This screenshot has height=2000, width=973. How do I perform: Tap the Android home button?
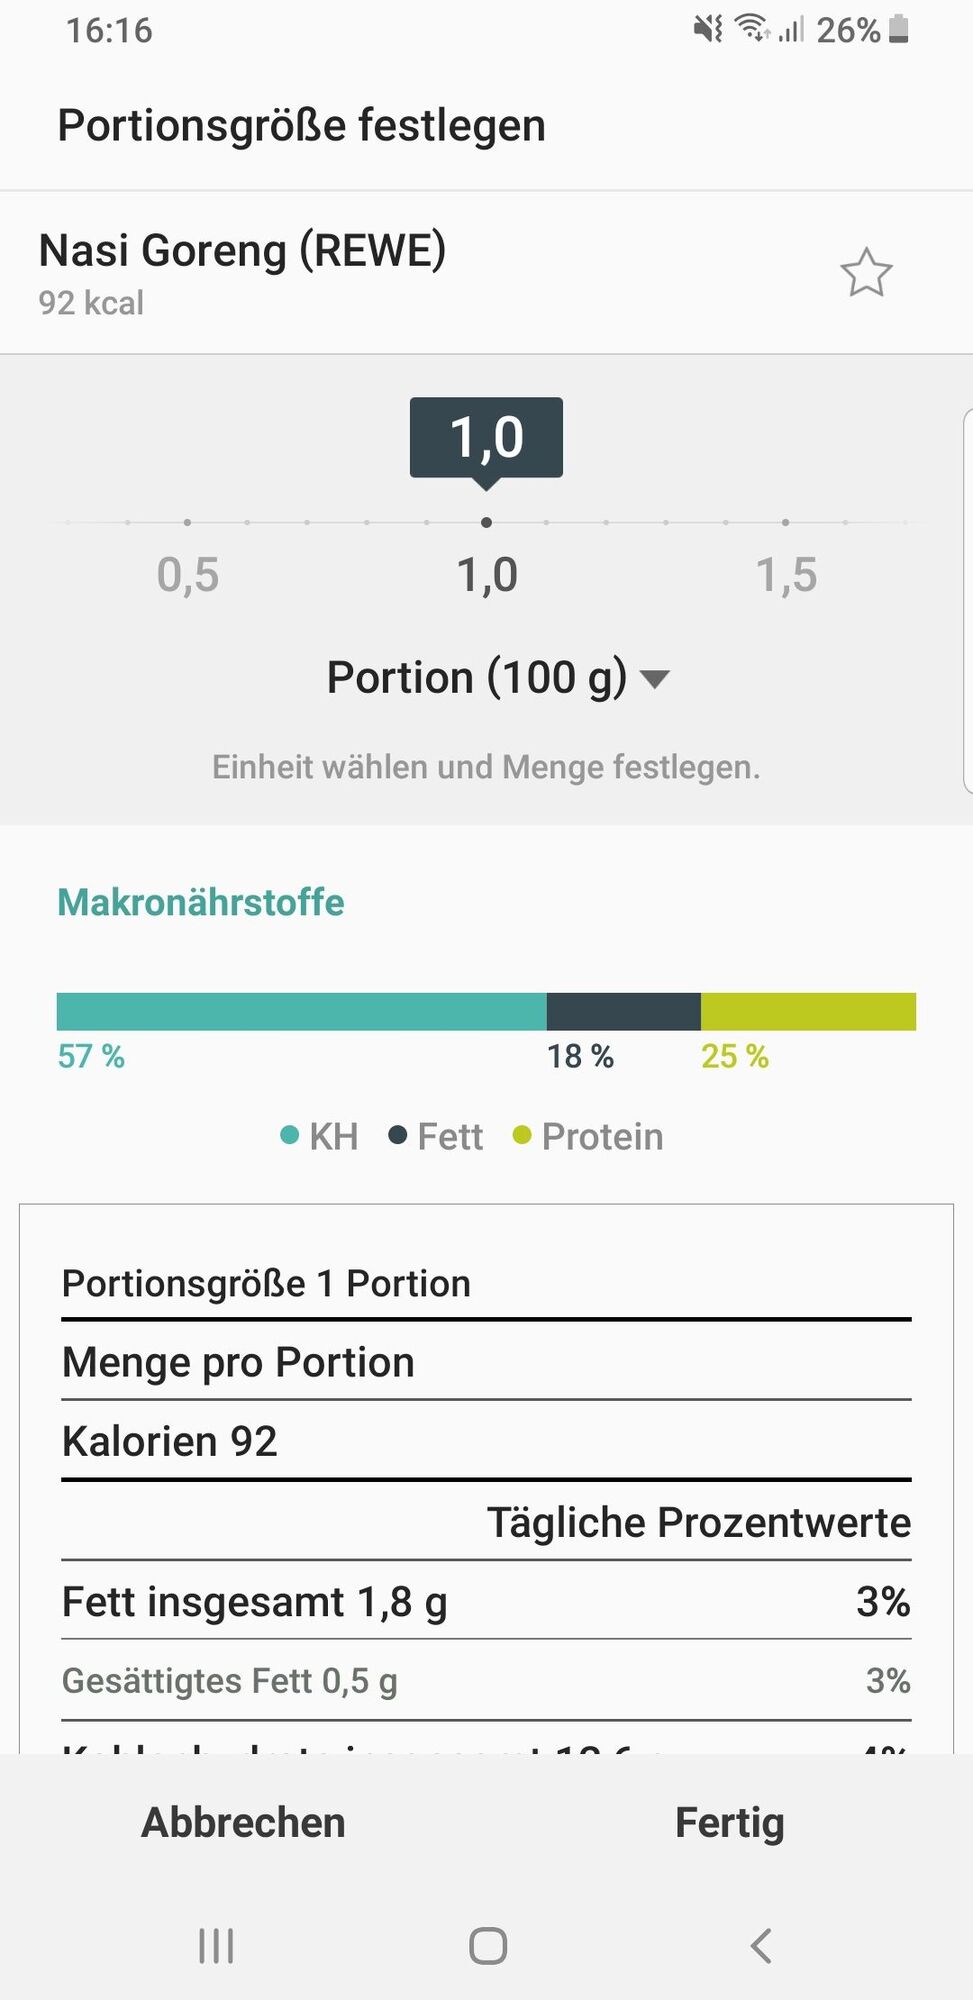488,1946
